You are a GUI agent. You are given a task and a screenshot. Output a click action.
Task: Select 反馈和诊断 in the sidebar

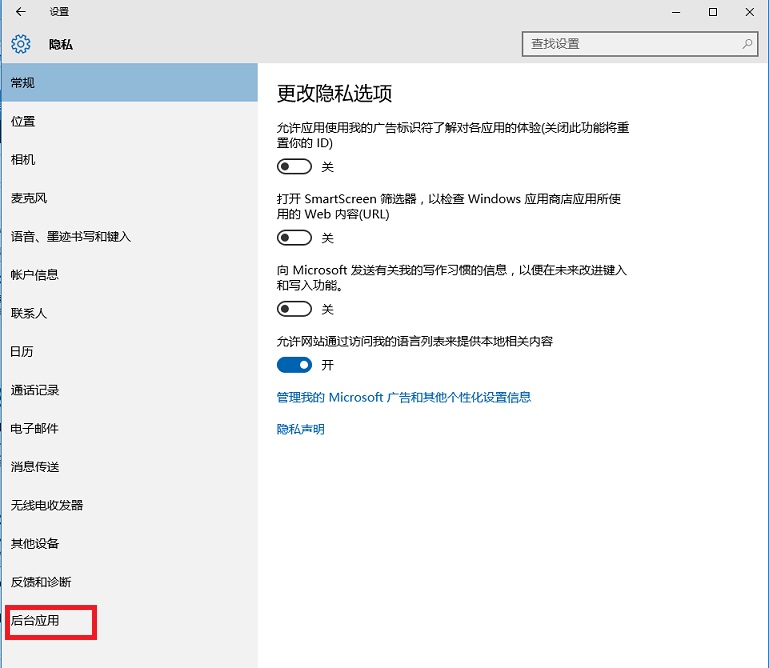[x=41, y=582]
